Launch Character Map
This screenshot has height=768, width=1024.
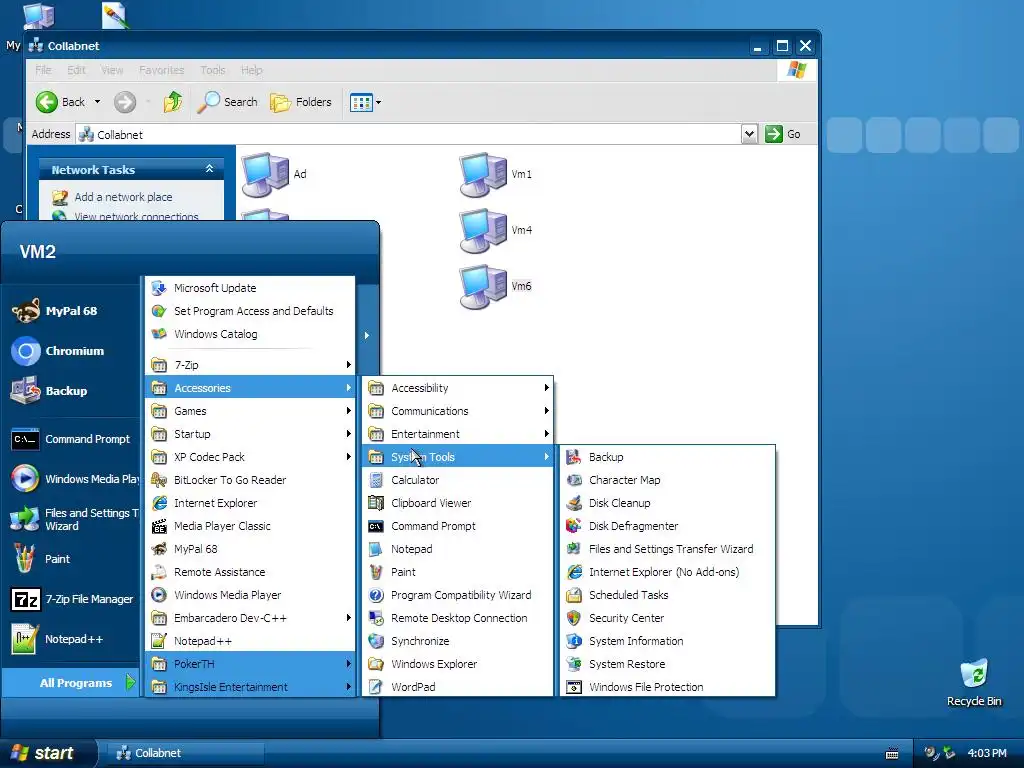pos(667,480)
